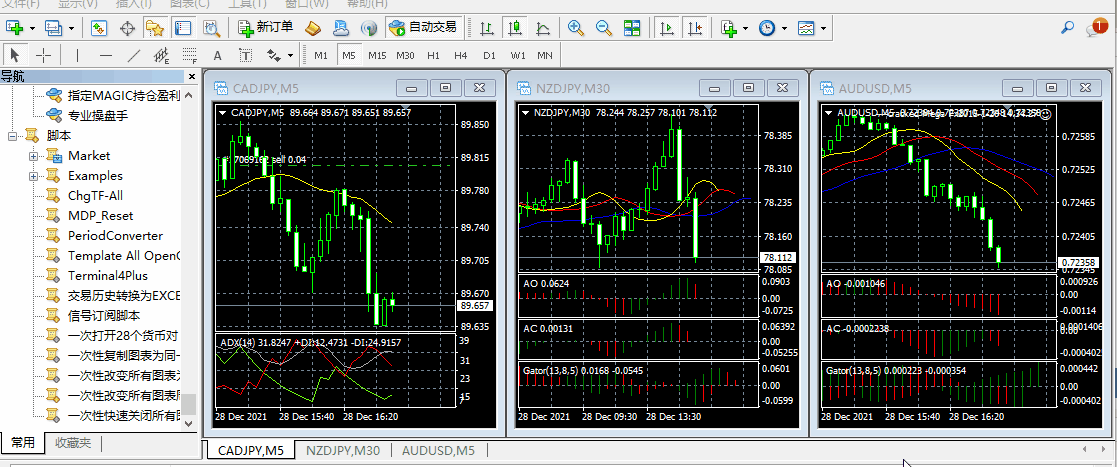This screenshot has height=467, width=1117.
Task: Open the notifications chat bubble icon
Action: tap(1095, 28)
